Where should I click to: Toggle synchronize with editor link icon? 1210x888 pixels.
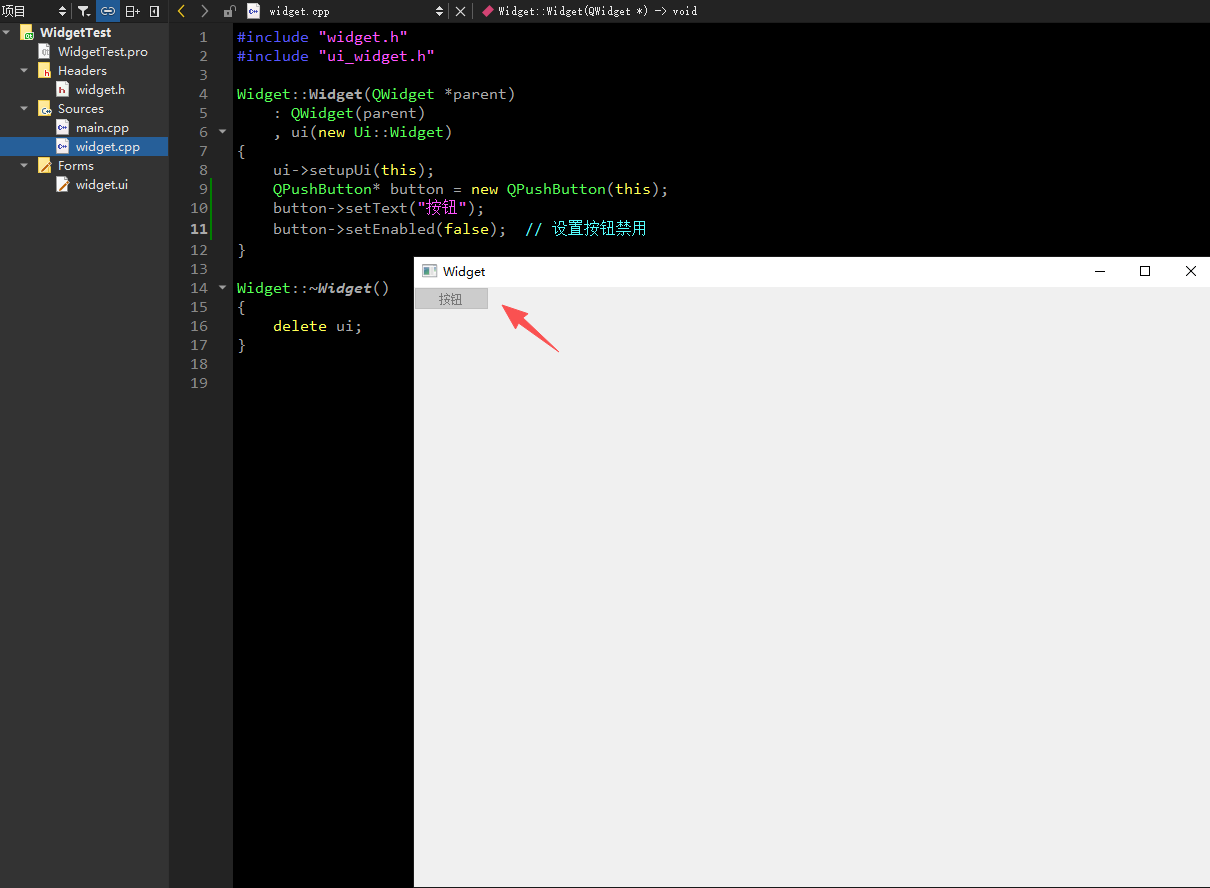[x=108, y=11]
